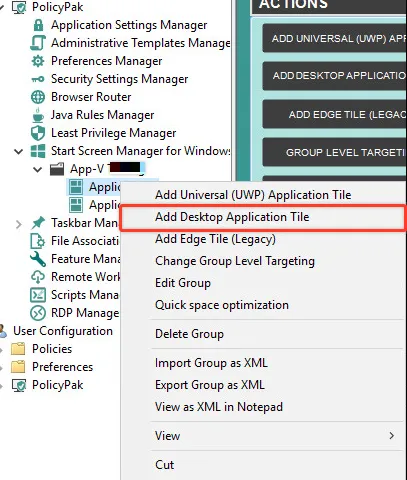Click the Application Settings Manager lock icon

coord(38,25)
